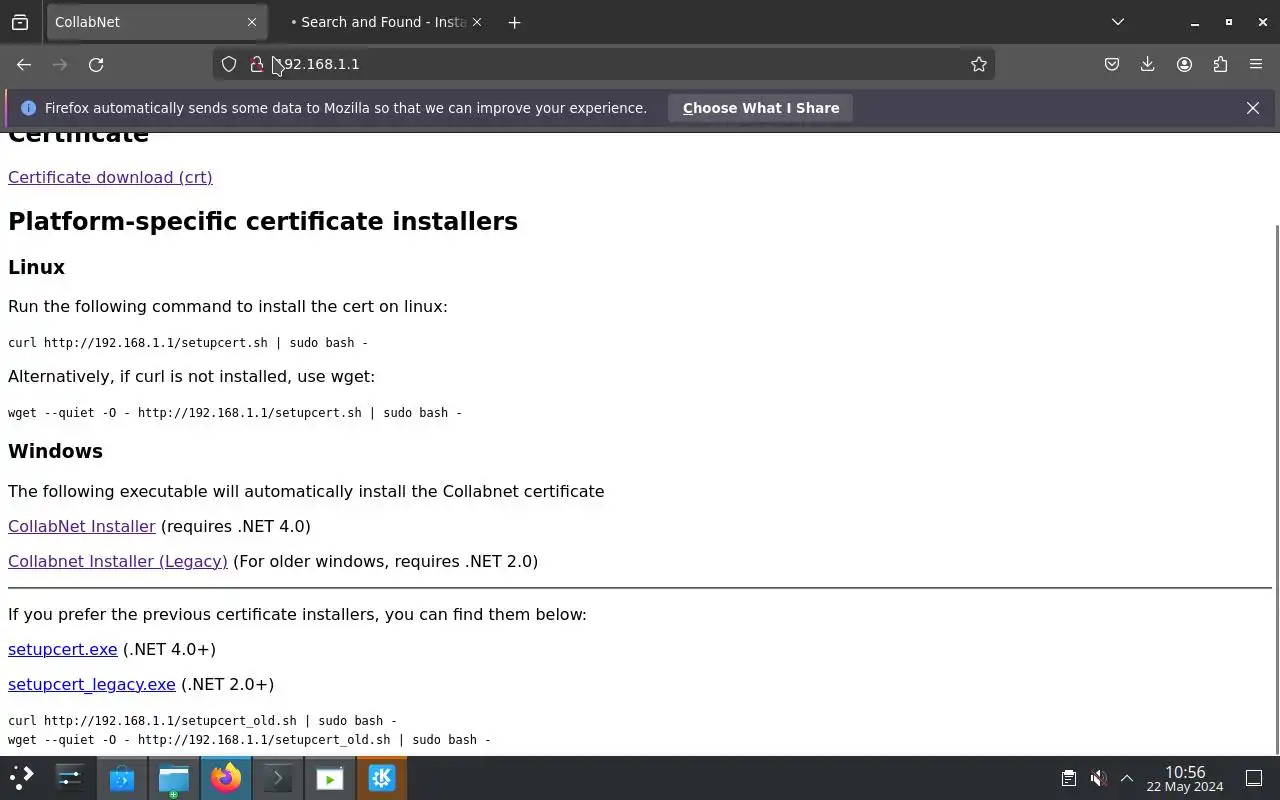This screenshot has width=1280, height=800.
Task: Click the Choose What I Share button
Action: 761,108
